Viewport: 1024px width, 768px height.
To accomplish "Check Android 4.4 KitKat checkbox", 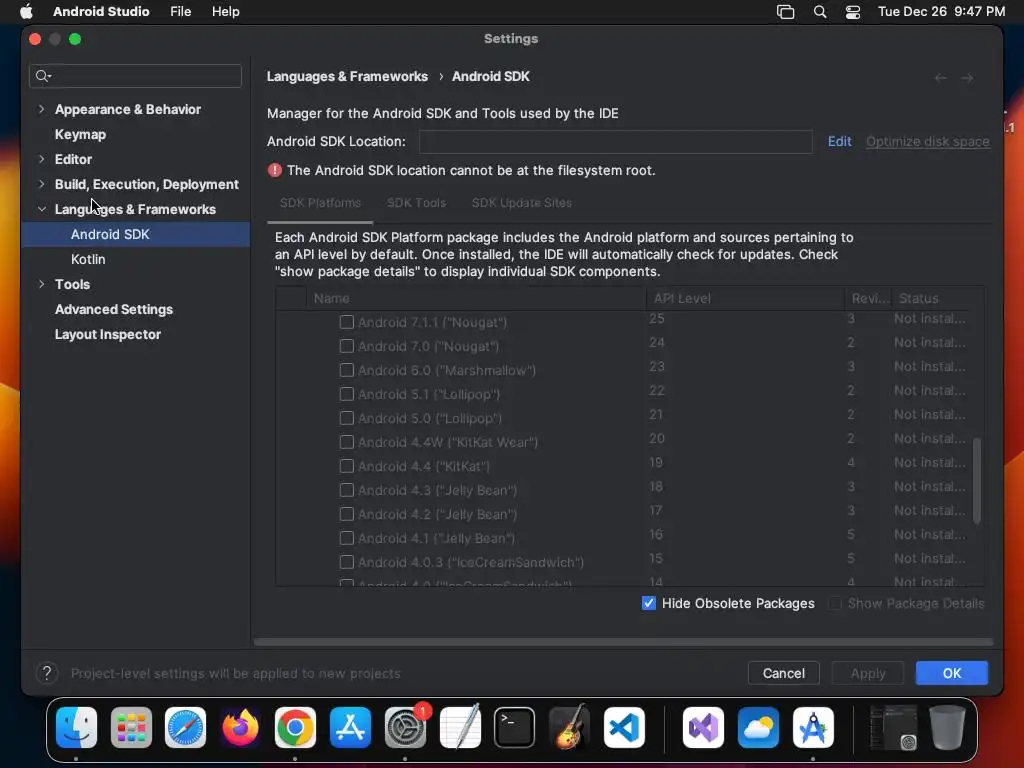I will [347, 466].
